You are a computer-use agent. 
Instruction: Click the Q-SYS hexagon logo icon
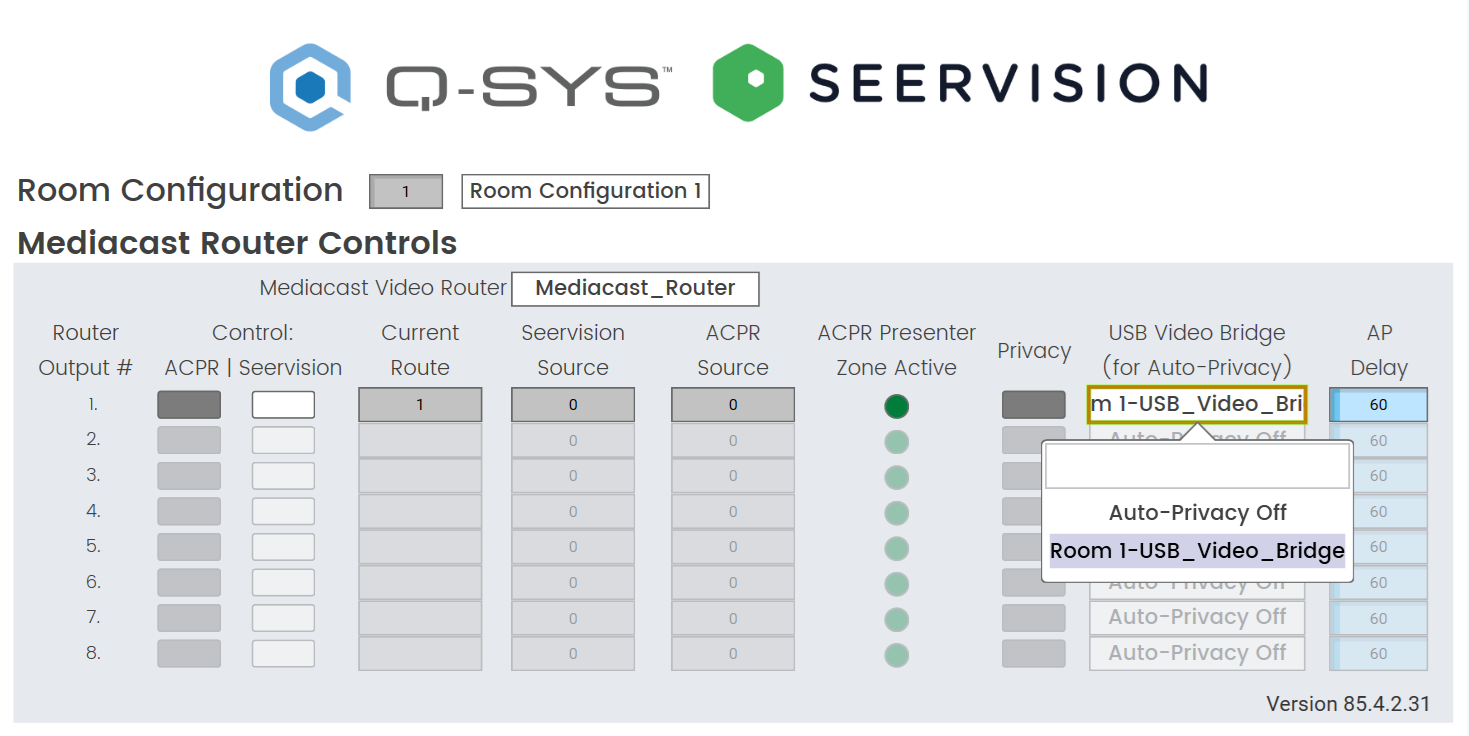coord(310,87)
